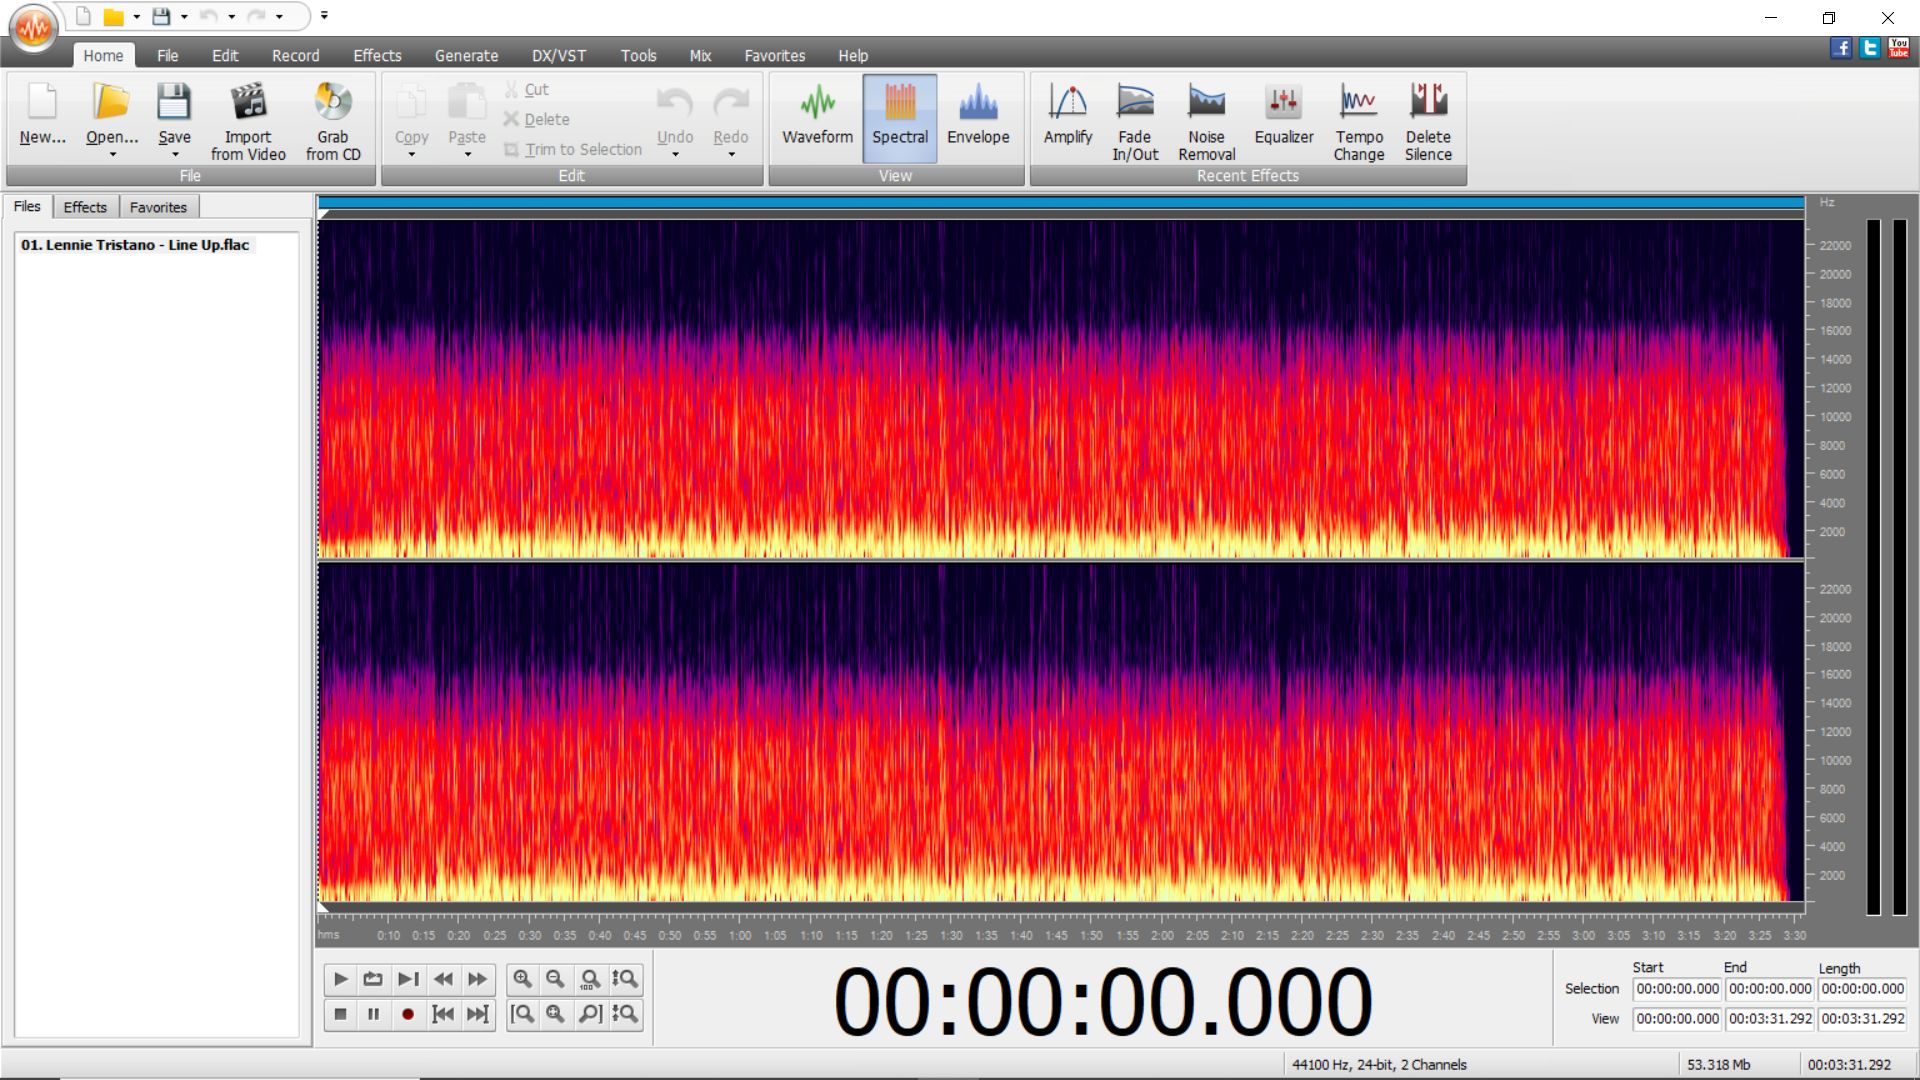Select 01. Lennie Tristano - Line Up.flac

pyautogui.click(x=136, y=245)
